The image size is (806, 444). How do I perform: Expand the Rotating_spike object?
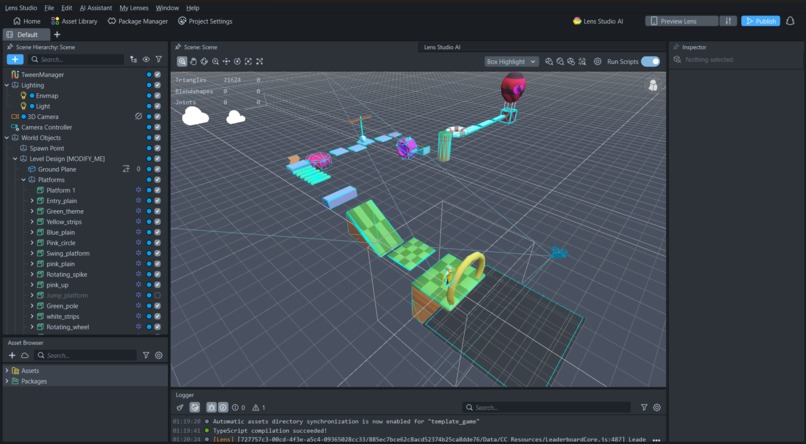[32, 274]
